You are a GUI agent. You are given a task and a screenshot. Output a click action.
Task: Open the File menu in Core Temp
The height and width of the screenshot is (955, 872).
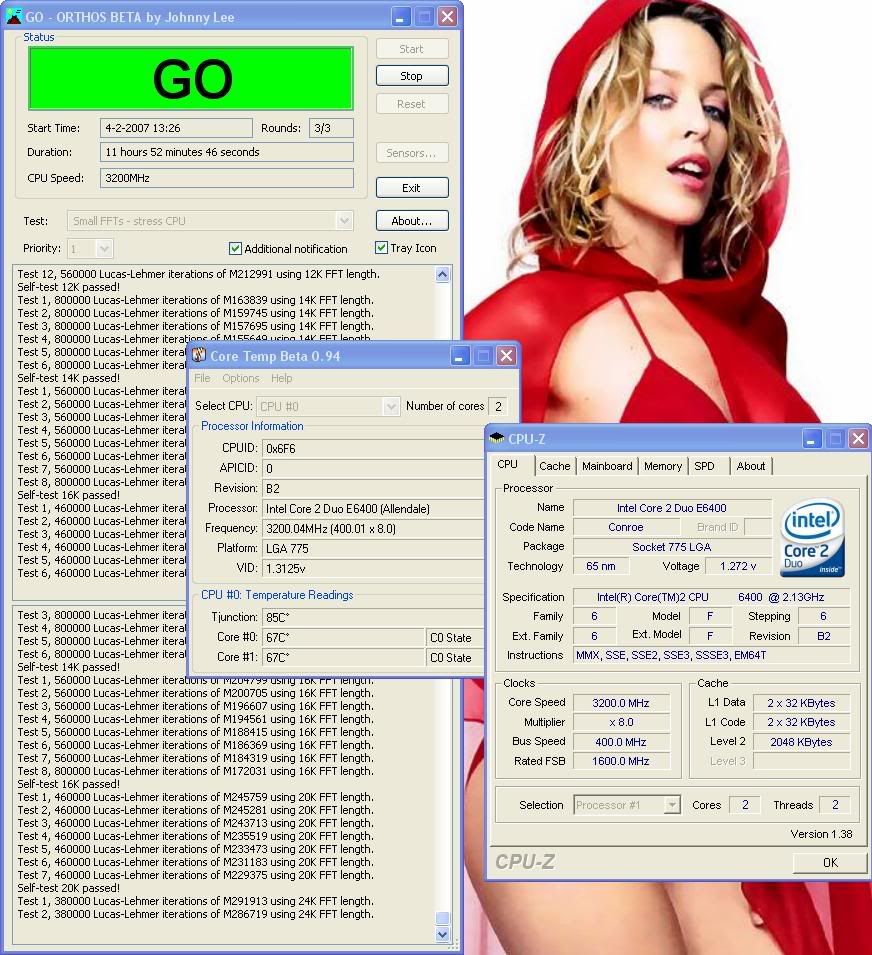tap(202, 378)
